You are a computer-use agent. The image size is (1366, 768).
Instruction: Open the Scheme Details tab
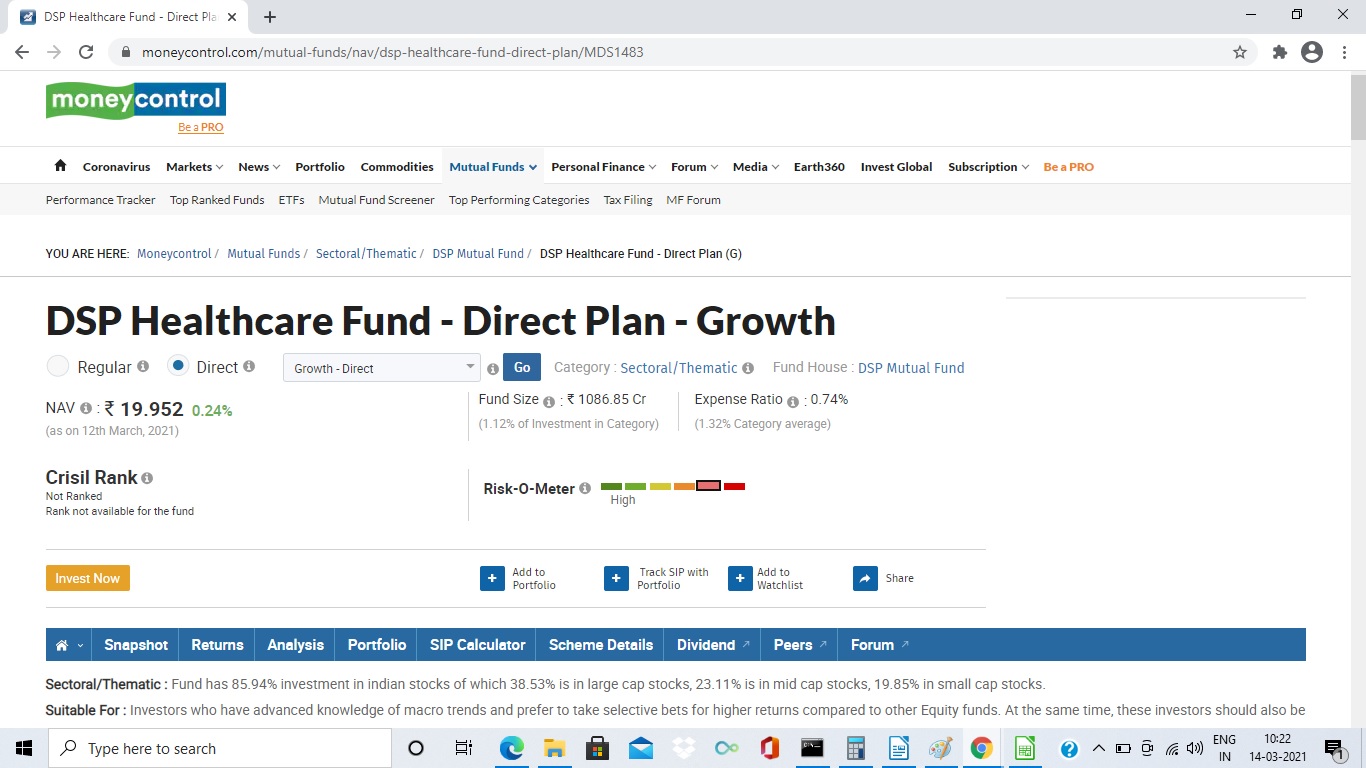pos(601,645)
